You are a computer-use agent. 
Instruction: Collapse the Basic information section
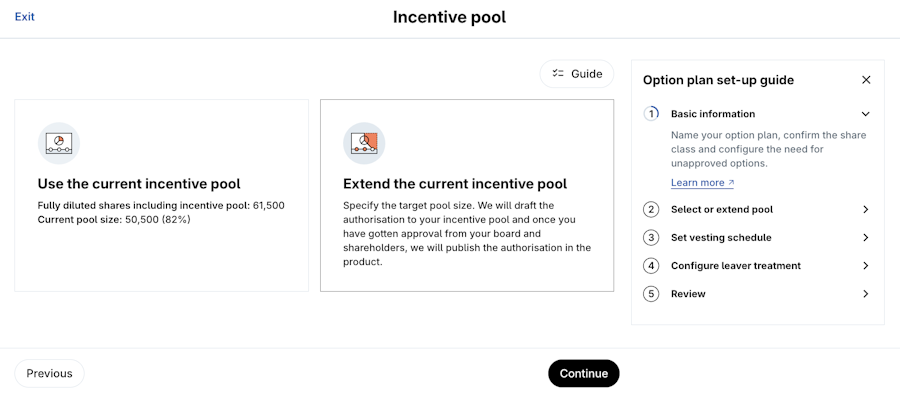click(x=865, y=114)
